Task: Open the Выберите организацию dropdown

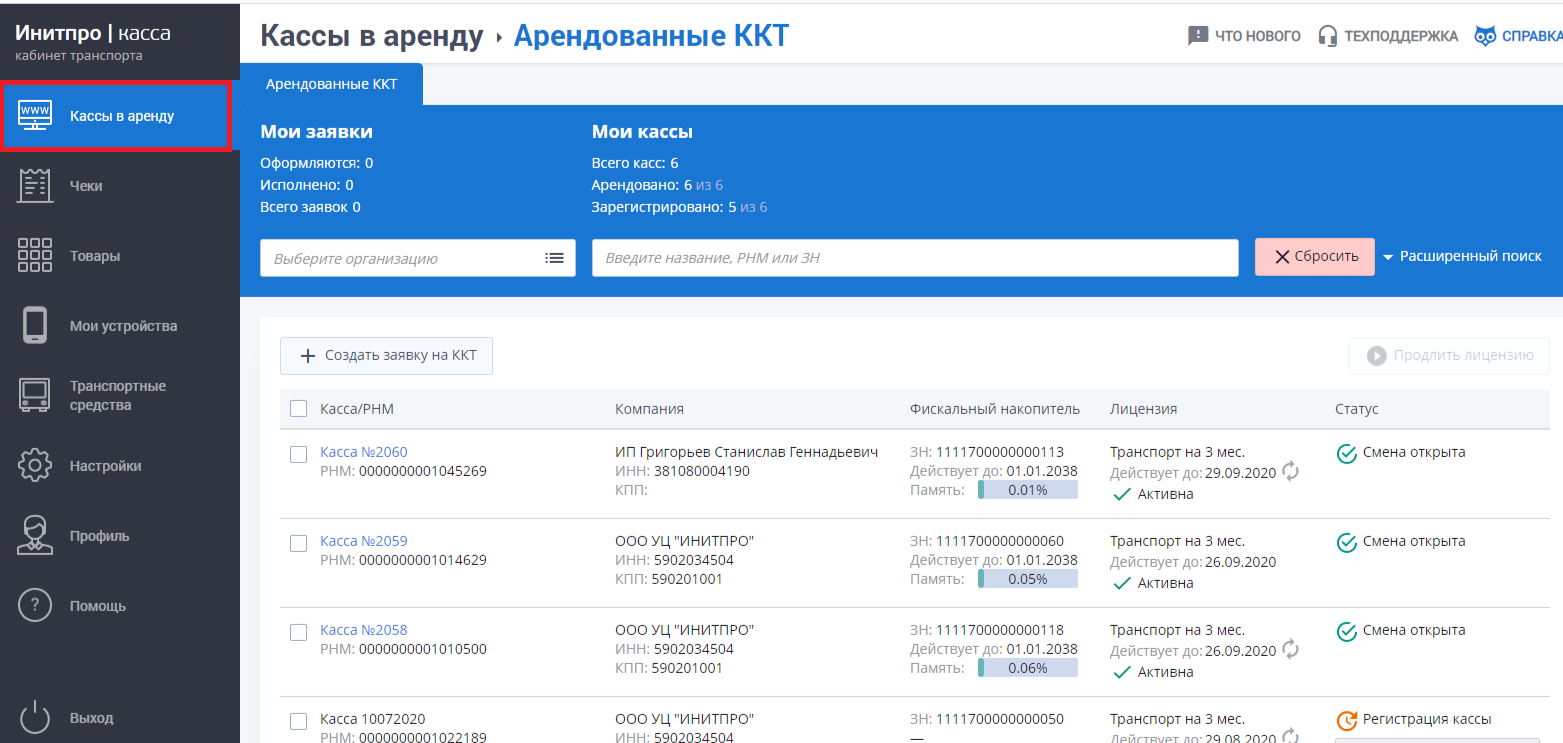Action: click(x=418, y=258)
